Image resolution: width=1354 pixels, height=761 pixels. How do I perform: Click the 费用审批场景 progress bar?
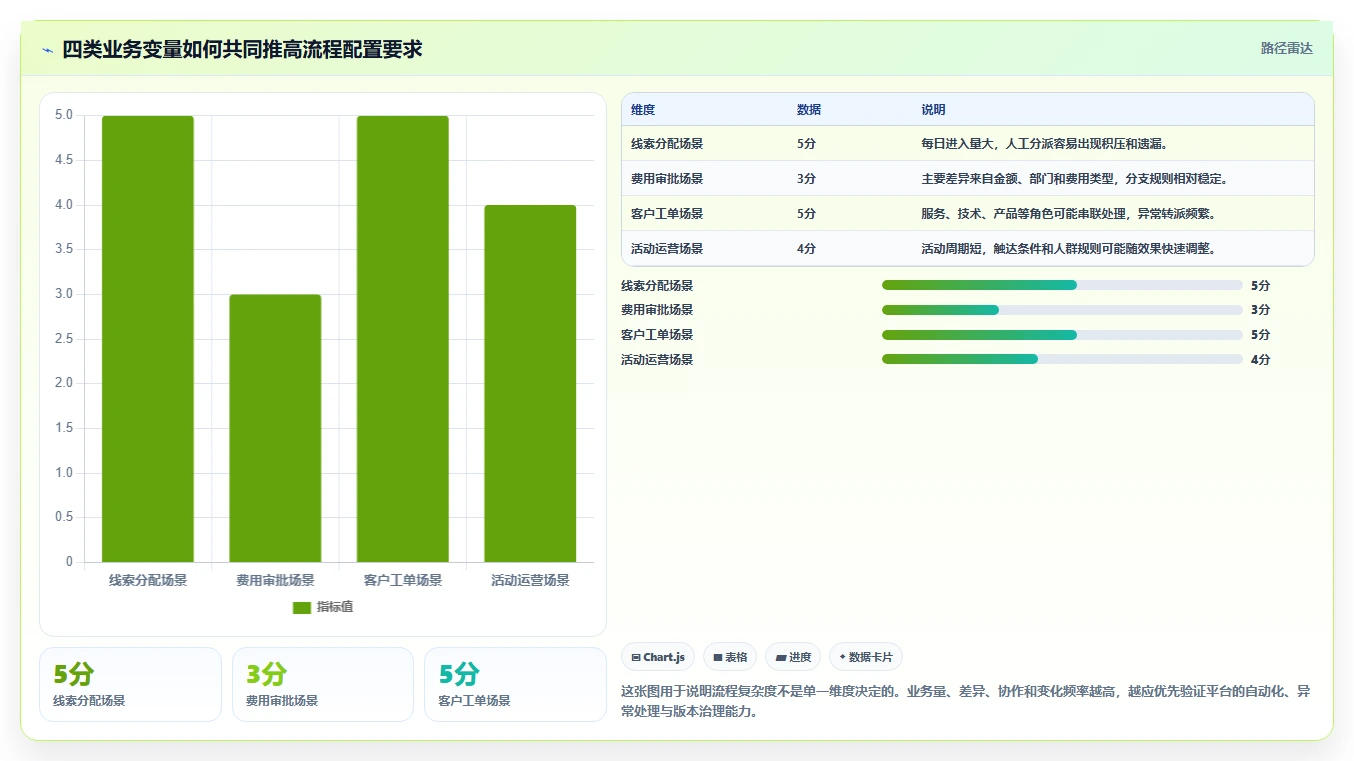(1062, 310)
